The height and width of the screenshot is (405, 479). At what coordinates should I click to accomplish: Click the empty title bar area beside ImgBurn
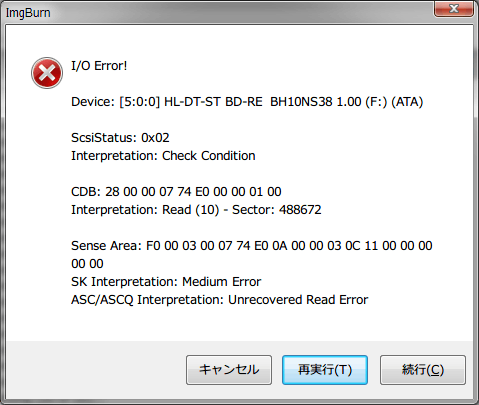coord(240,13)
